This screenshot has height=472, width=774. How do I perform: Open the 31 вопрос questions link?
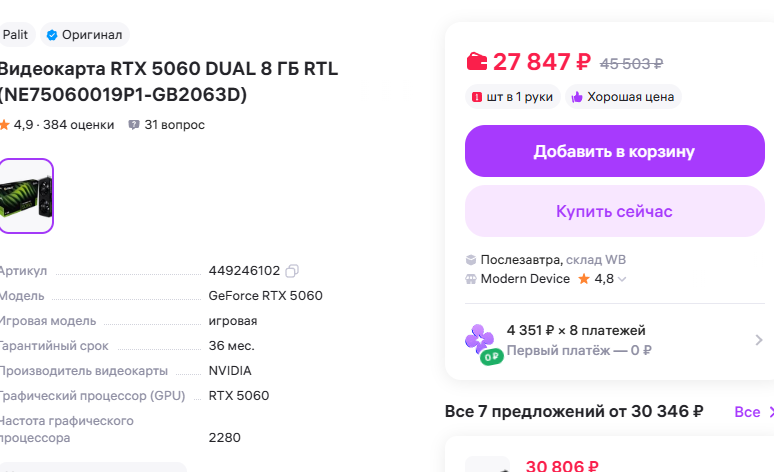pyautogui.click(x=174, y=125)
